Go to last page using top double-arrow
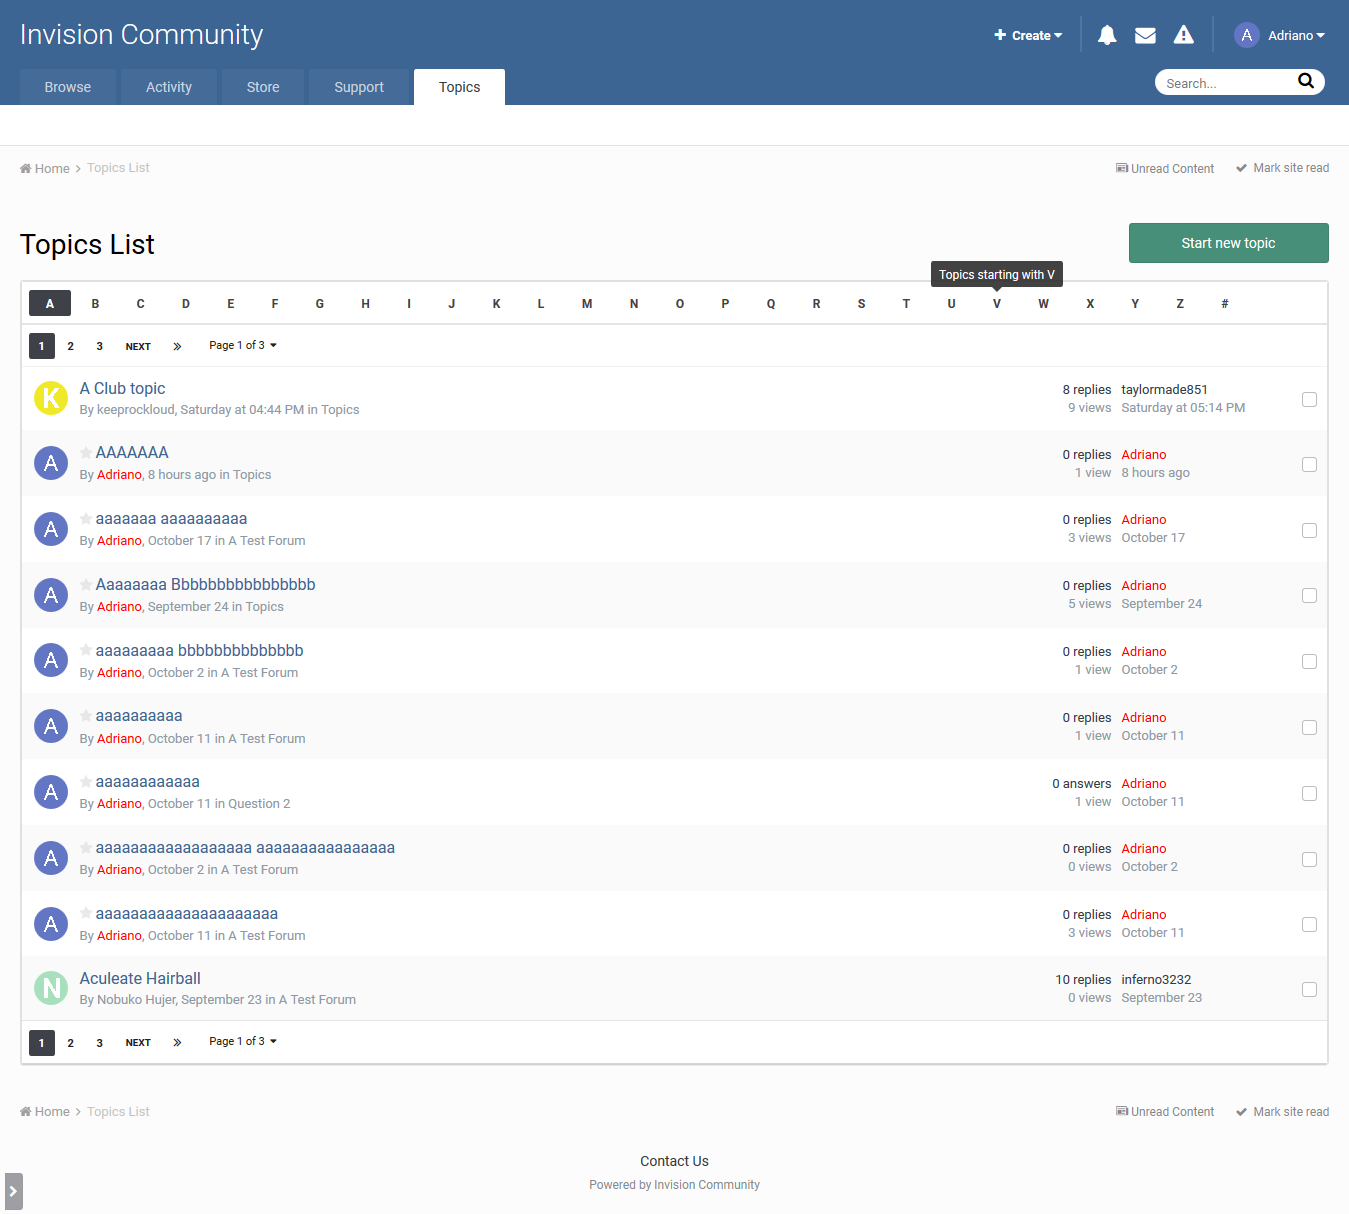The image size is (1349, 1214). [177, 346]
